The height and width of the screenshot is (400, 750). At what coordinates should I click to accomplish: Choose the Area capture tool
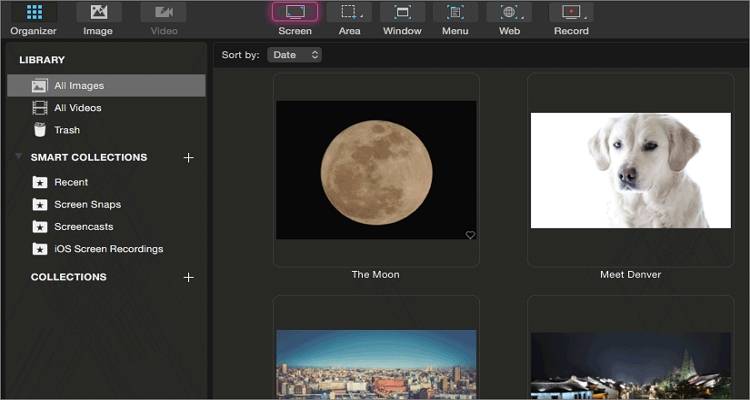coord(349,12)
